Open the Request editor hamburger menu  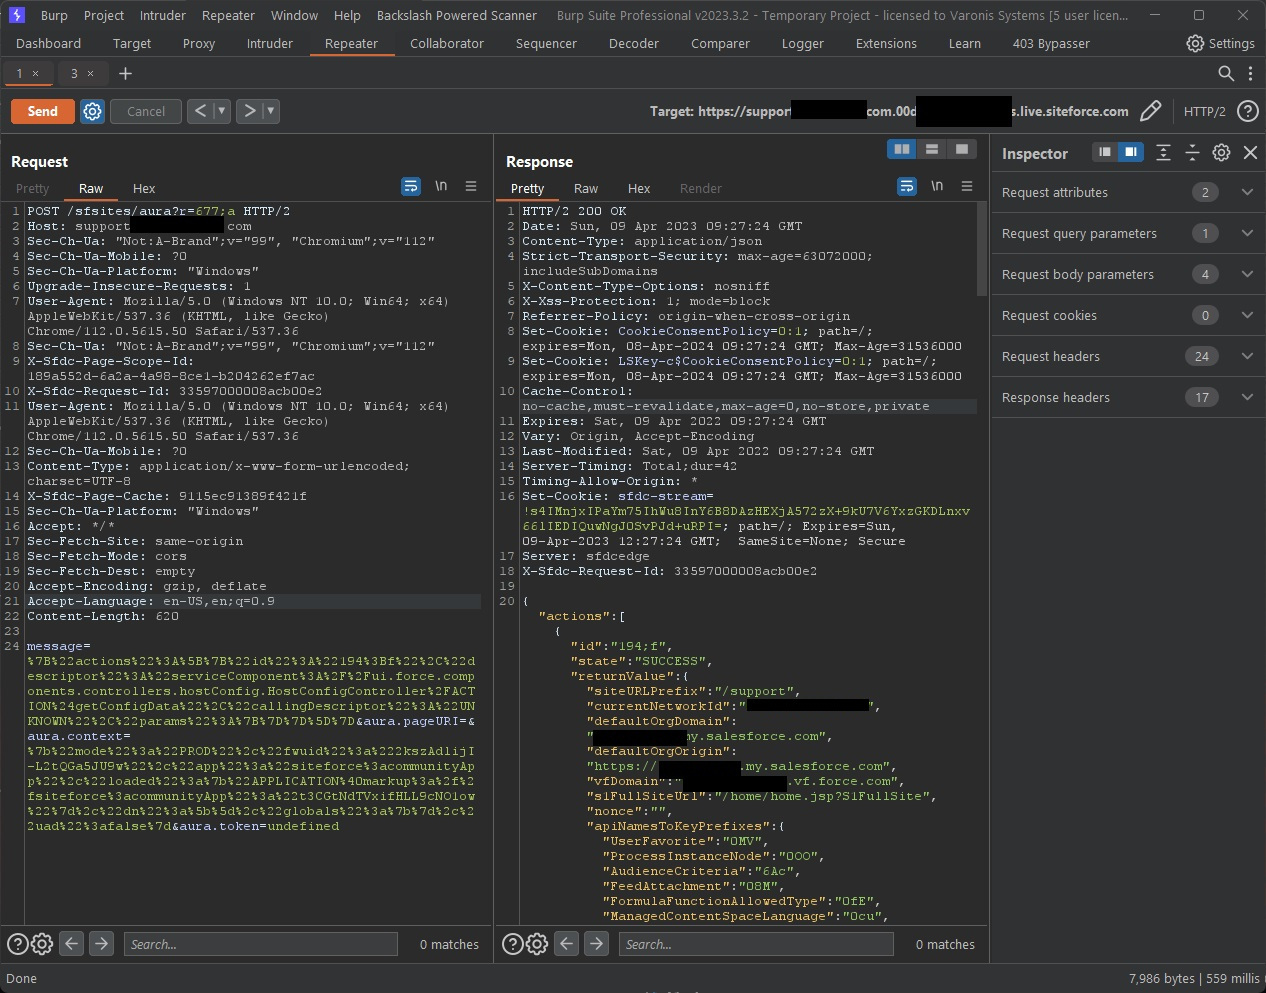(471, 186)
